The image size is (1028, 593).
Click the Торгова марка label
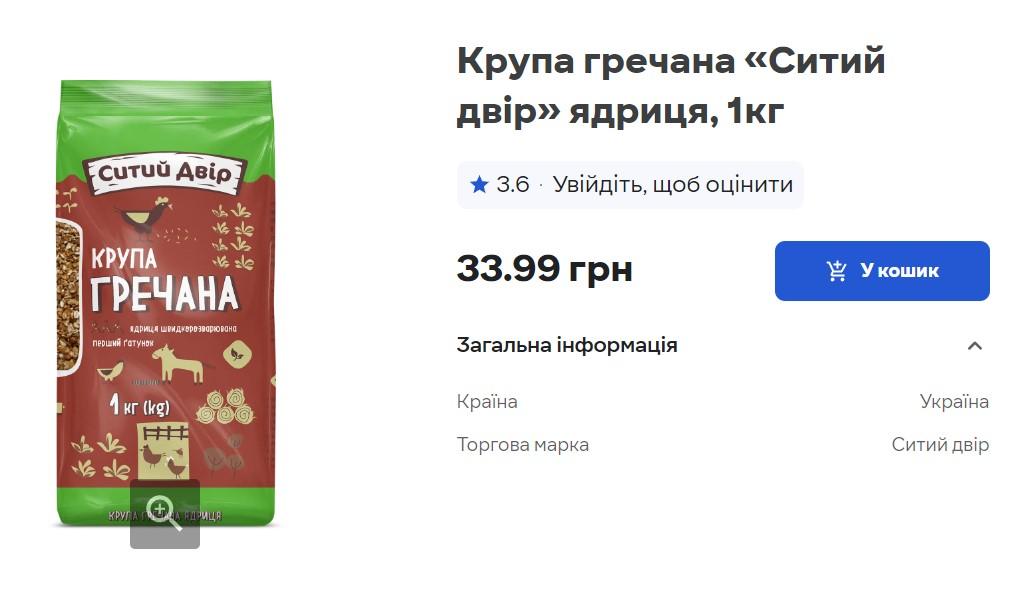point(523,445)
